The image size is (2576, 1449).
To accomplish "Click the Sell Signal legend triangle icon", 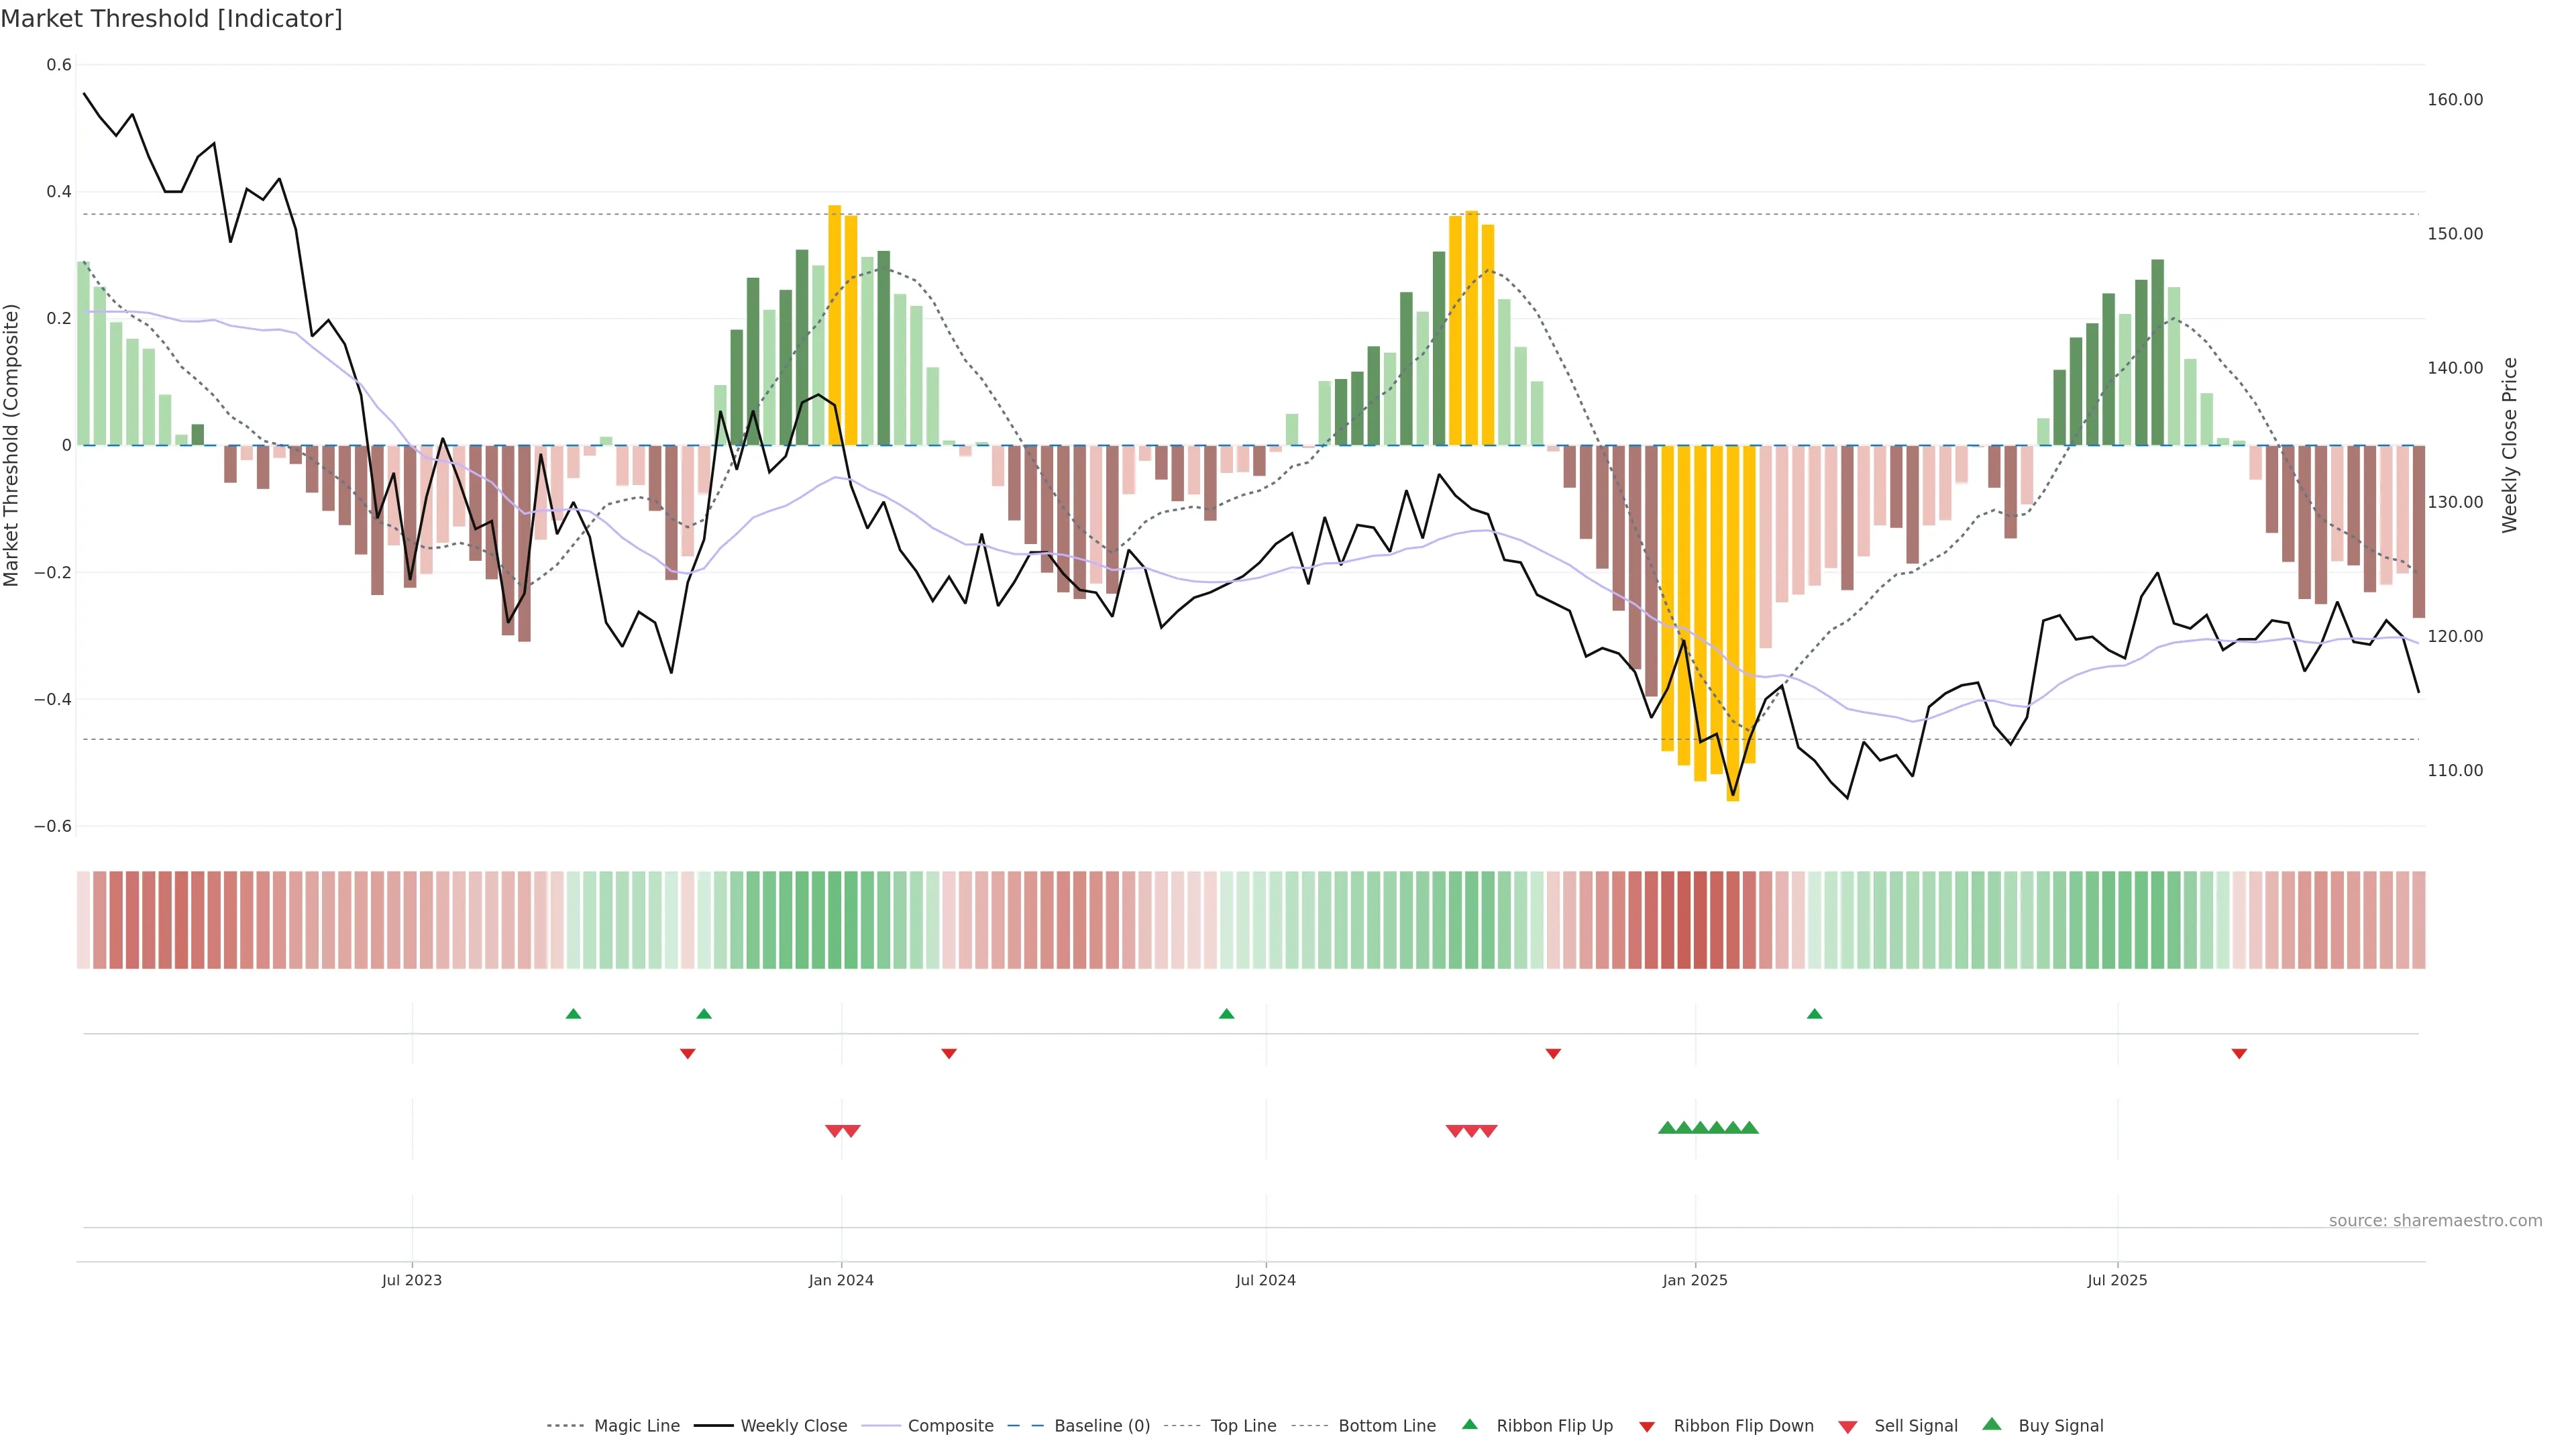I will click(x=1847, y=1427).
